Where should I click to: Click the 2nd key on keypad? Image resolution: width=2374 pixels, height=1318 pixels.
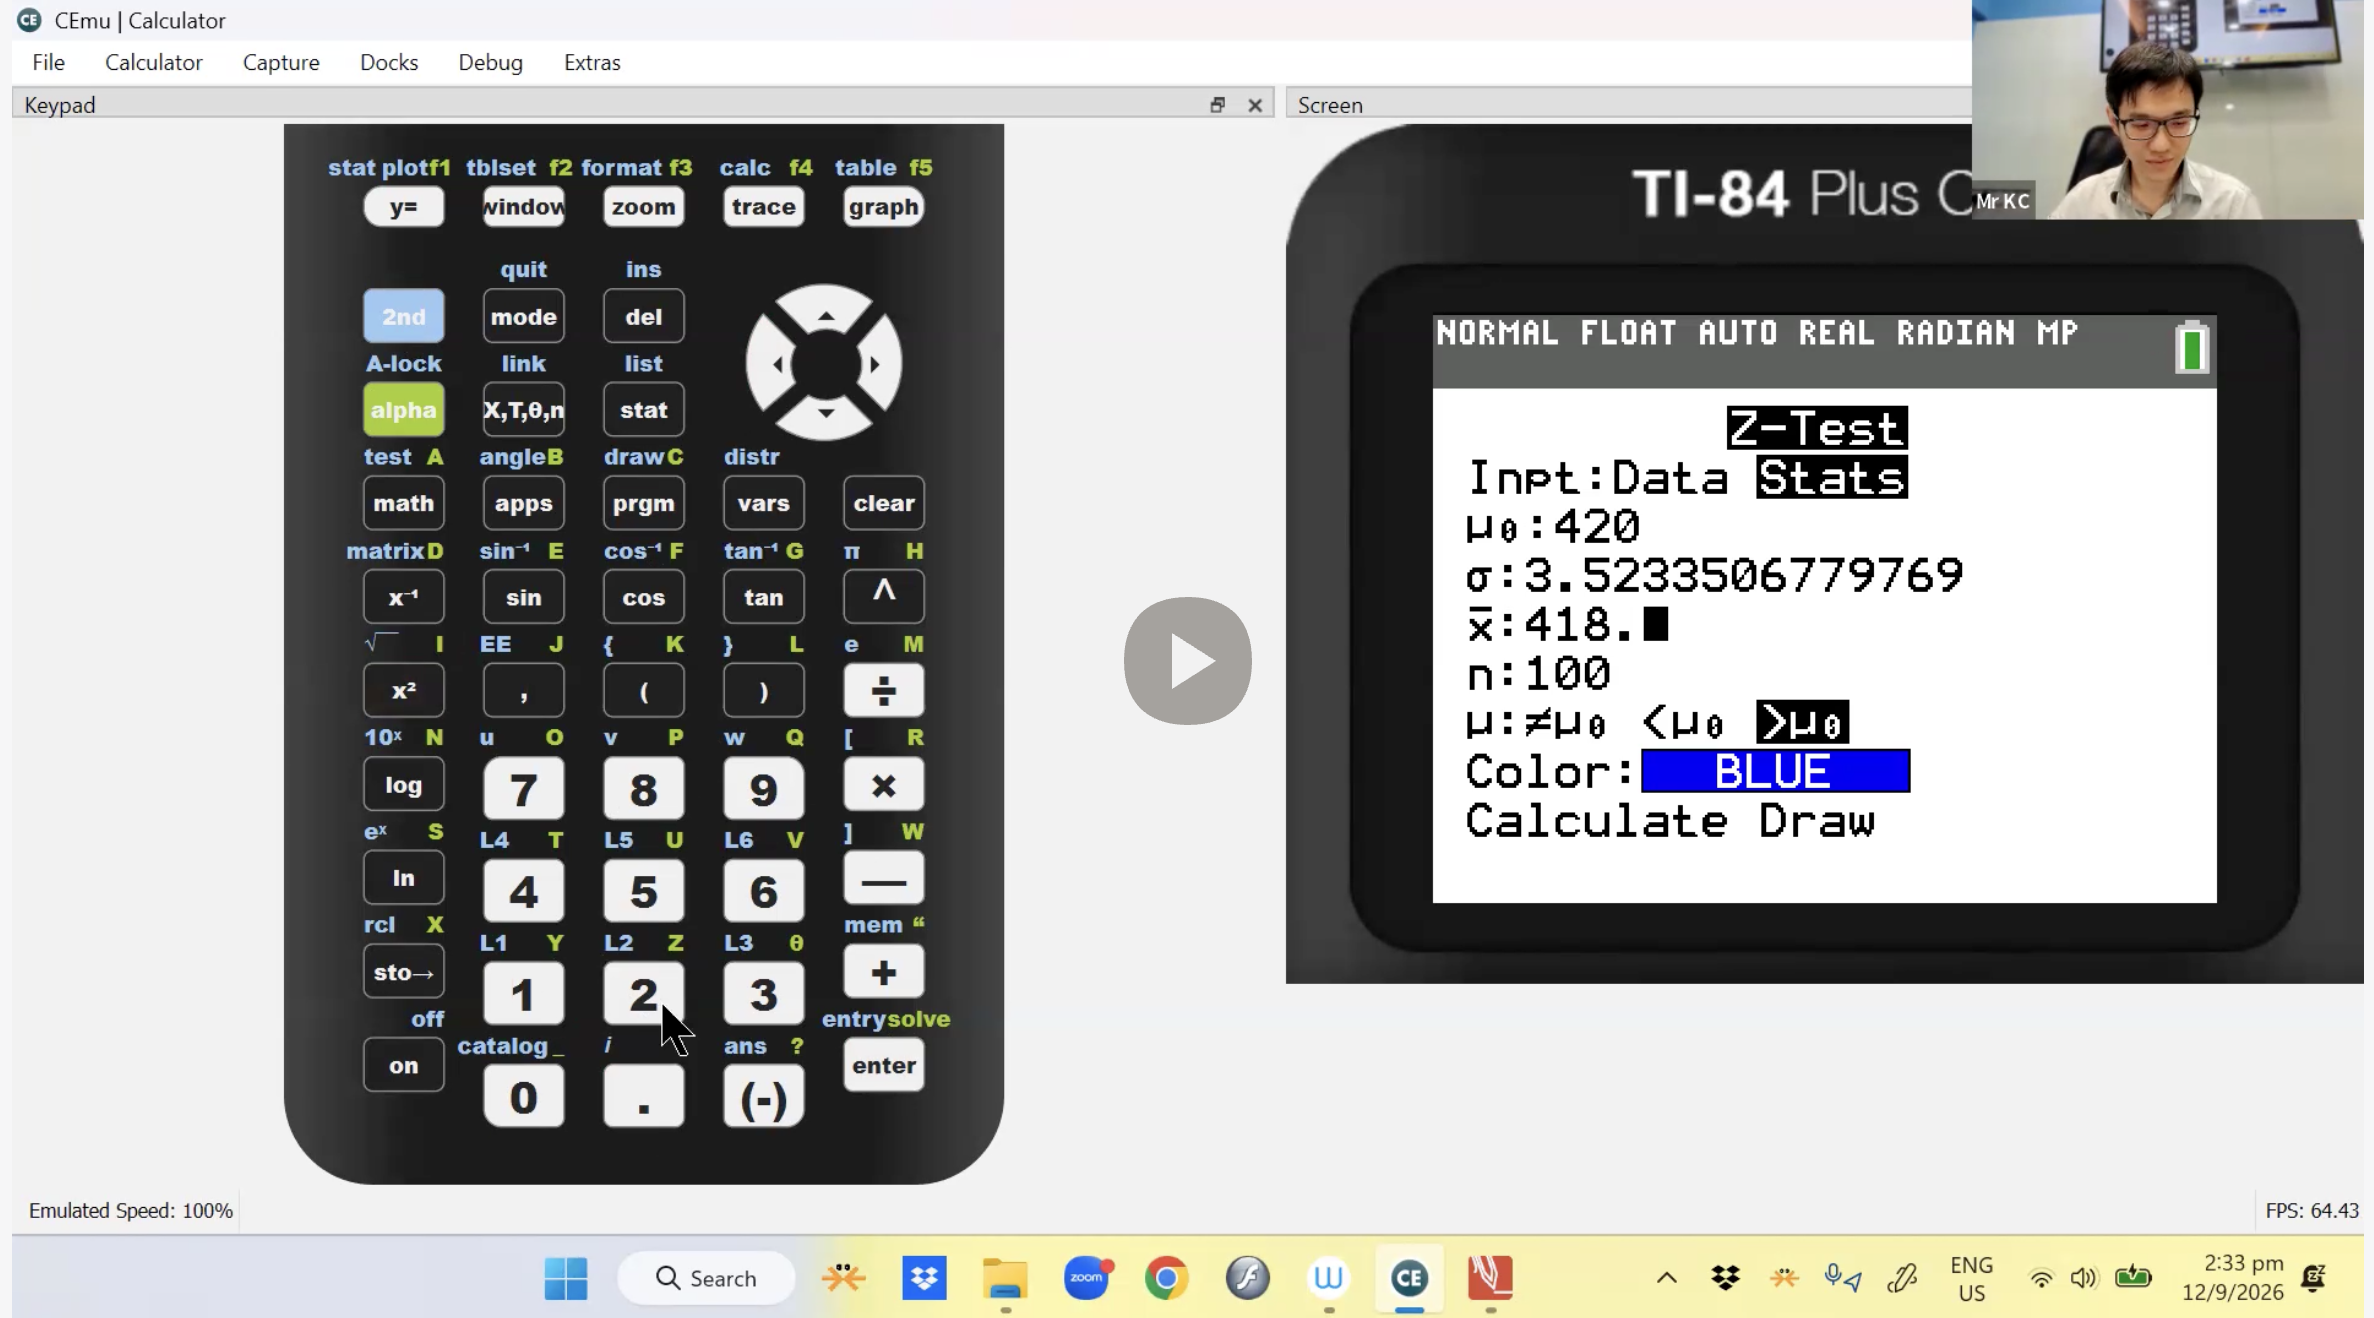tap(403, 316)
